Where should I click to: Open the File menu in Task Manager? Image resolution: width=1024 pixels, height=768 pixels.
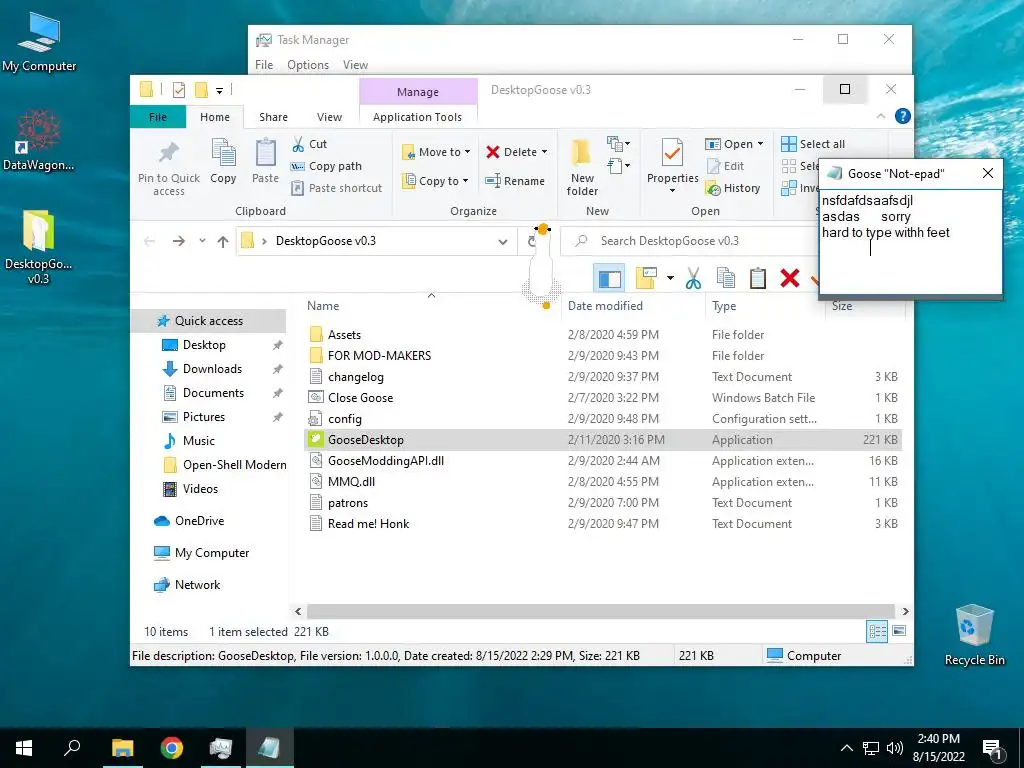tap(264, 65)
